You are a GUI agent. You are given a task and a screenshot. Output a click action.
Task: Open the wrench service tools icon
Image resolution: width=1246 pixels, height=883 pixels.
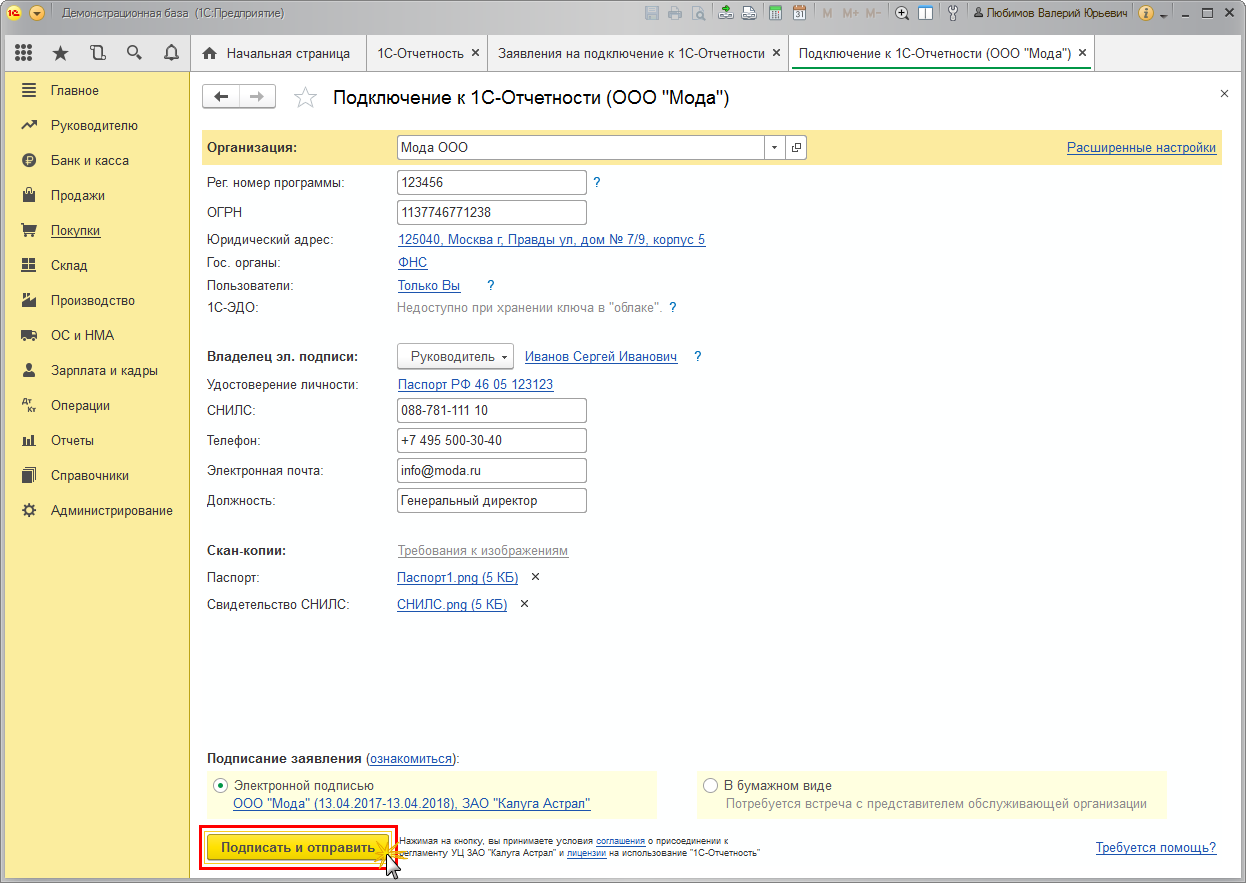pyautogui.click(x=952, y=13)
